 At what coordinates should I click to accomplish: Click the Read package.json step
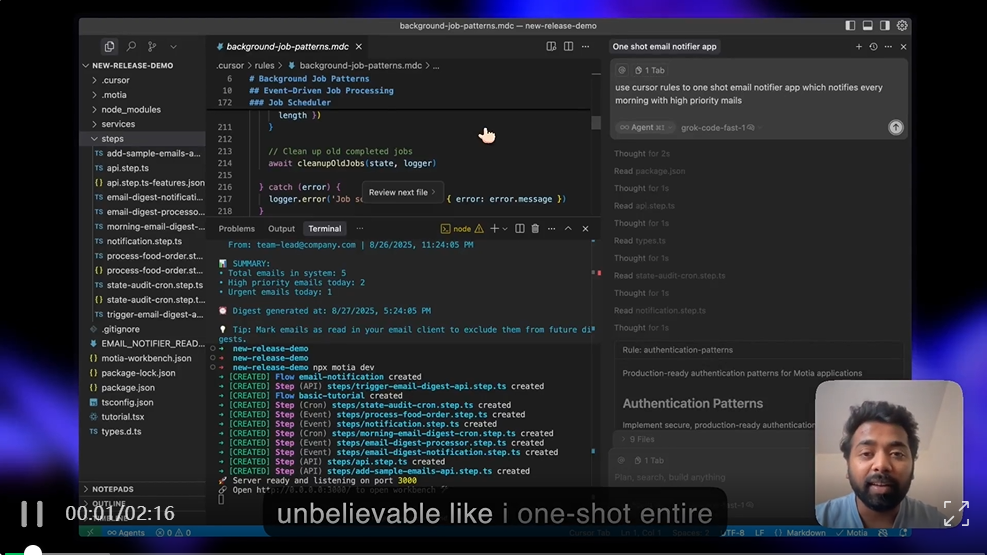click(x=650, y=171)
